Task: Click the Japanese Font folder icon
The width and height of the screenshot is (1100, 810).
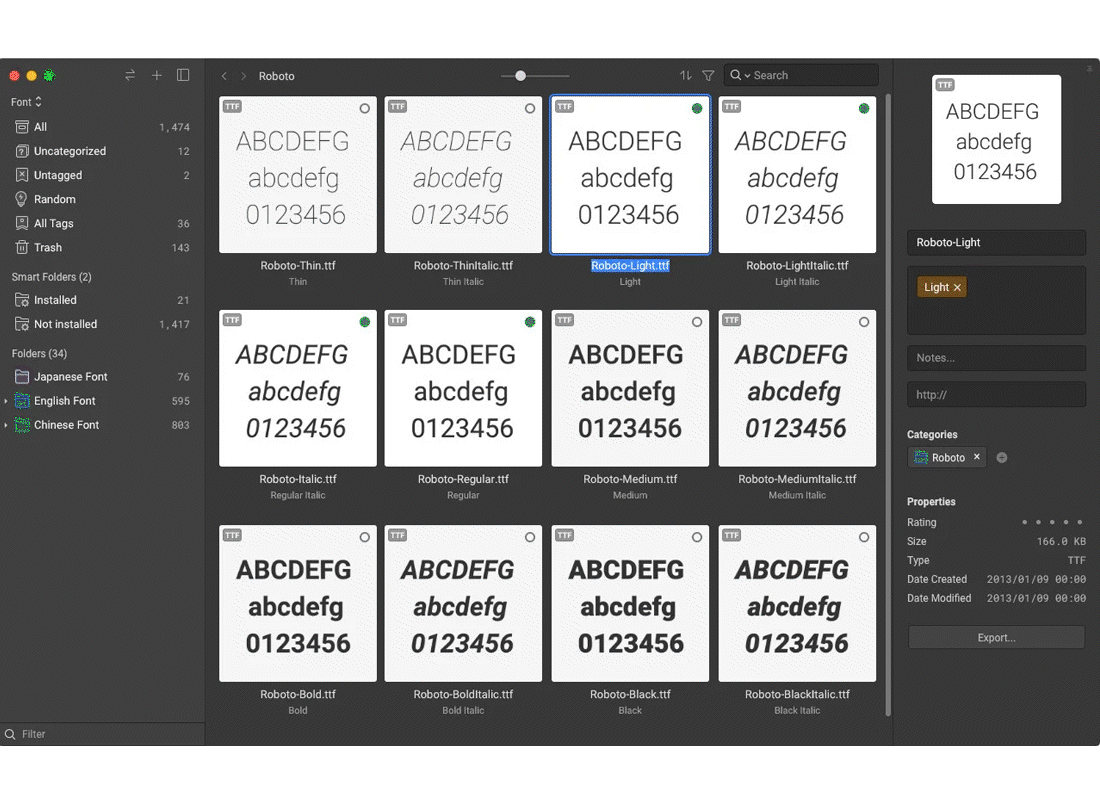Action: point(22,377)
